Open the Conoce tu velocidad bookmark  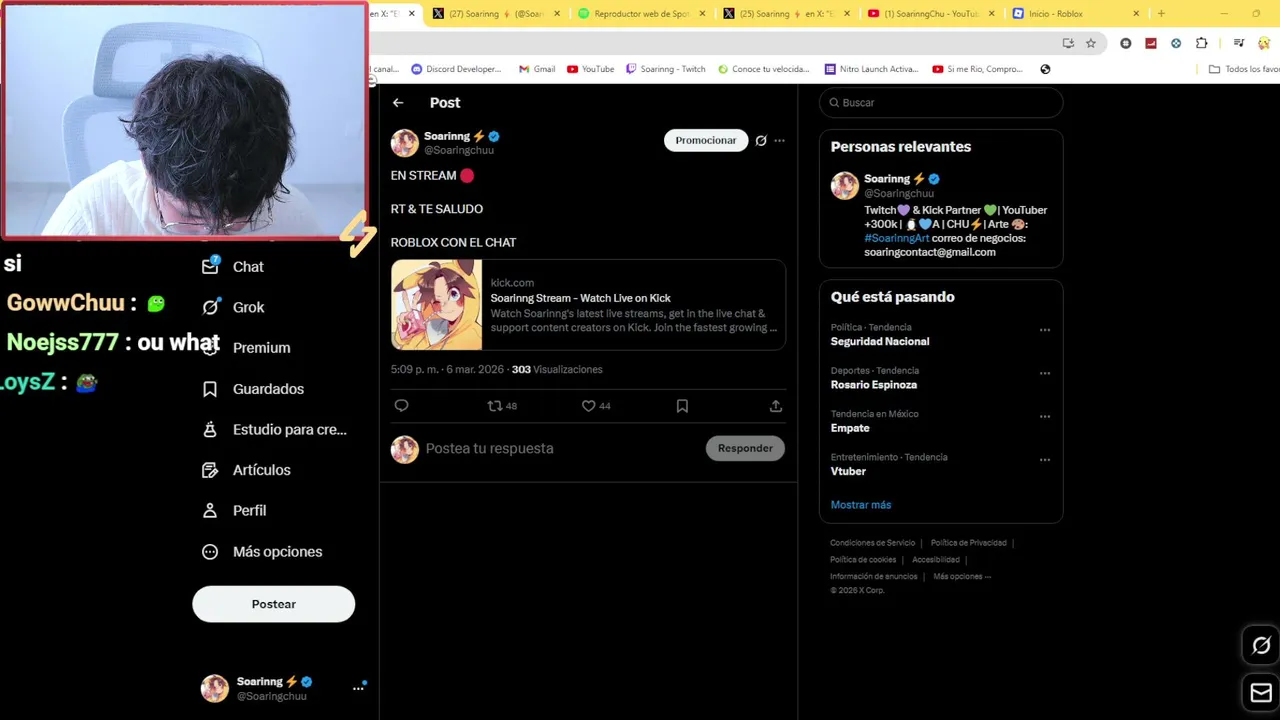point(764,69)
